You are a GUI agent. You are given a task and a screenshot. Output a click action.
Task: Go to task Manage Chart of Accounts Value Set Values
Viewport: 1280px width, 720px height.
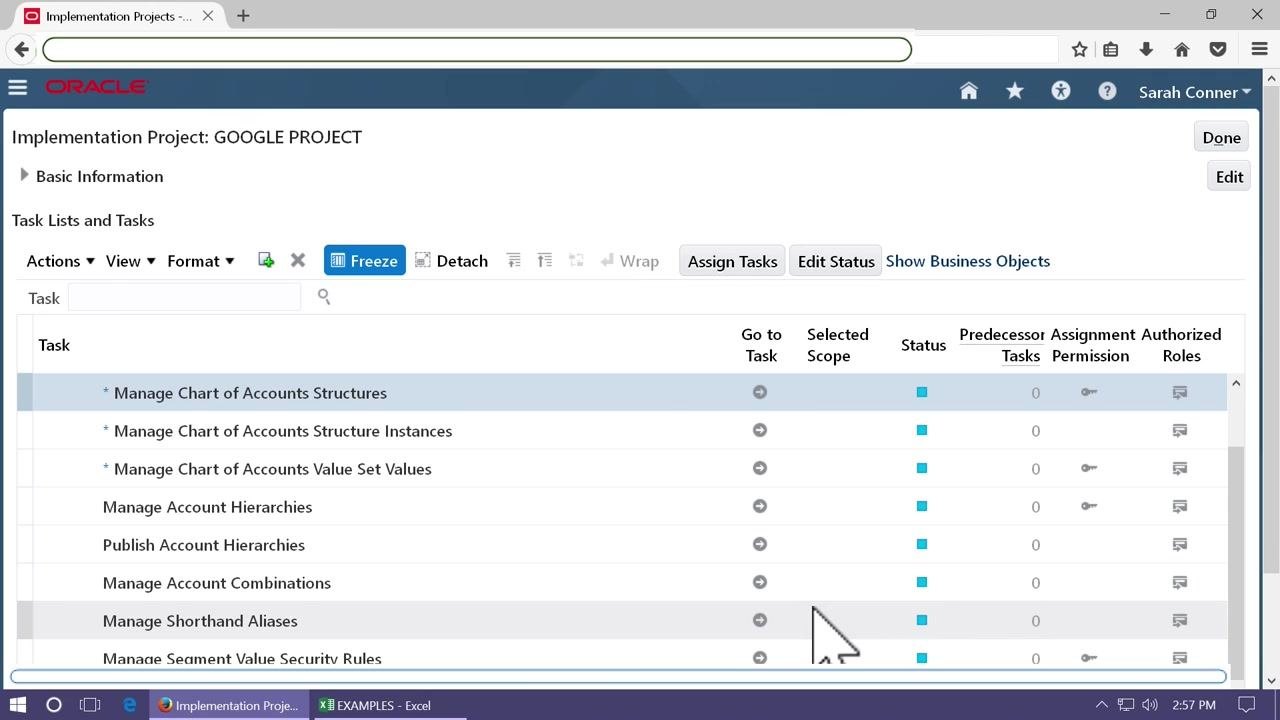760,468
